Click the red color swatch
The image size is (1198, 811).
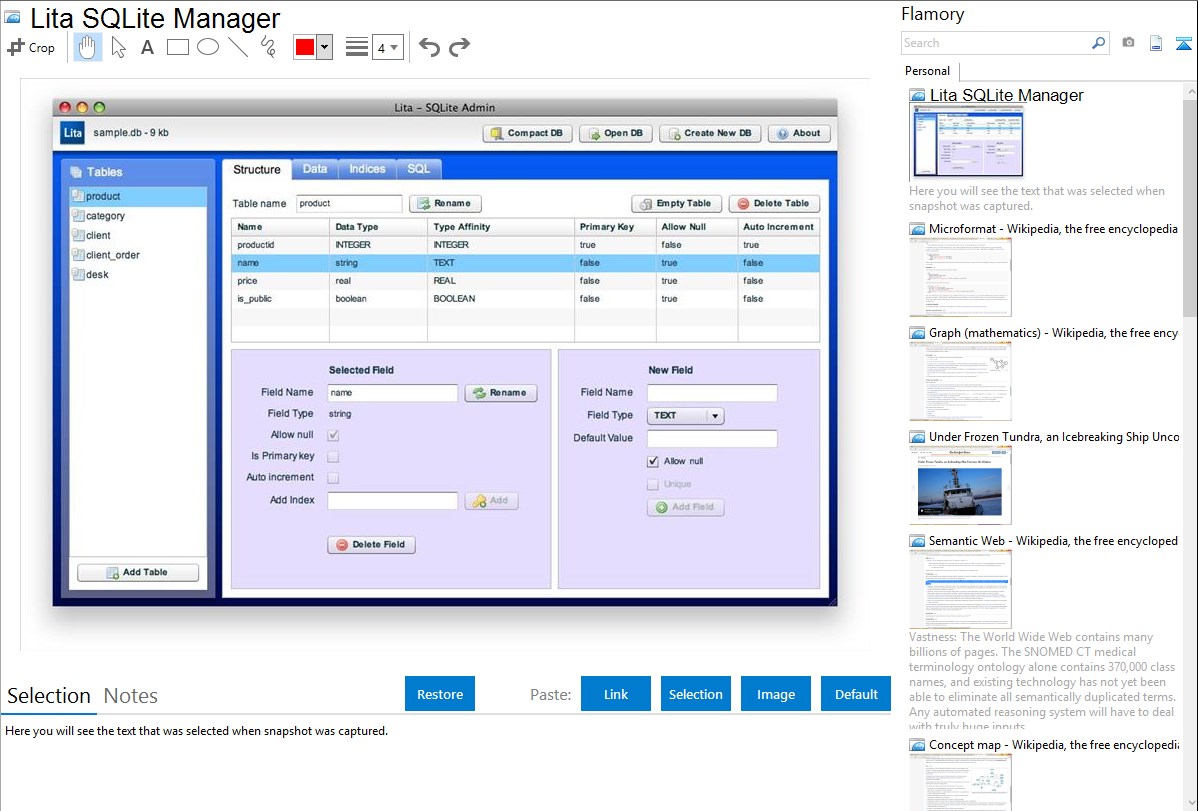click(x=304, y=47)
